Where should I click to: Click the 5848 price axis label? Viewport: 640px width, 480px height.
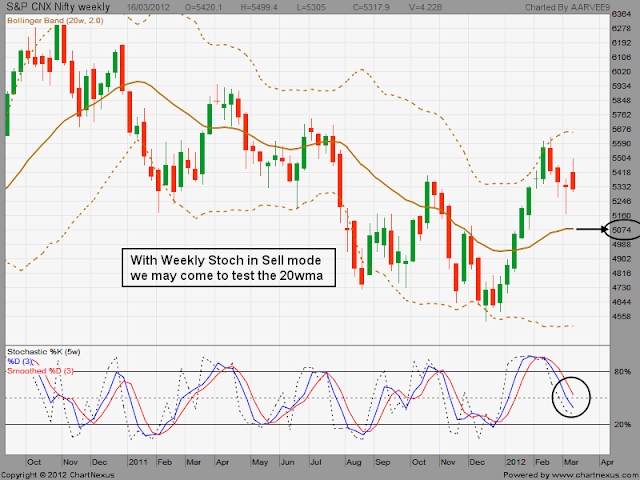point(621,100)
